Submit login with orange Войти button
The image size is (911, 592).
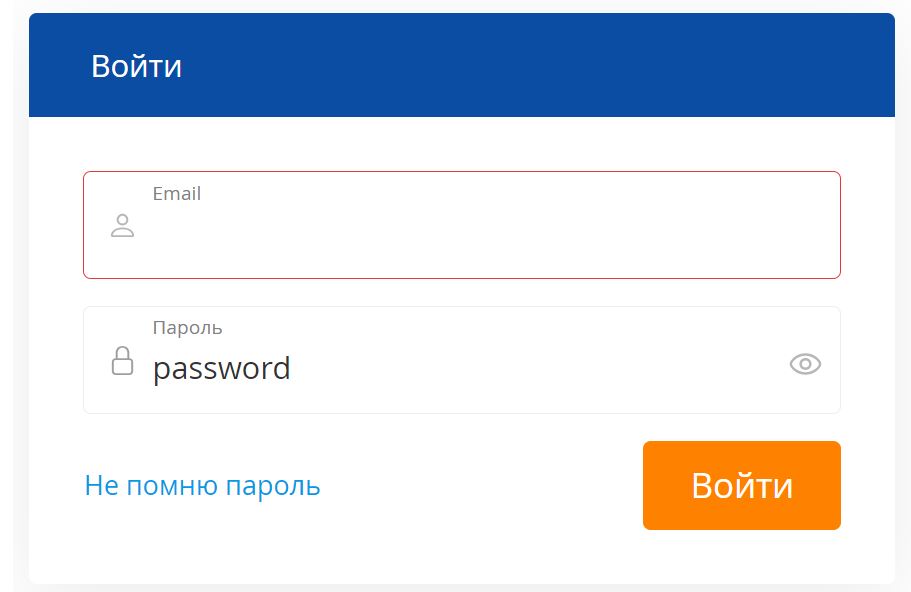click(741, 485)
